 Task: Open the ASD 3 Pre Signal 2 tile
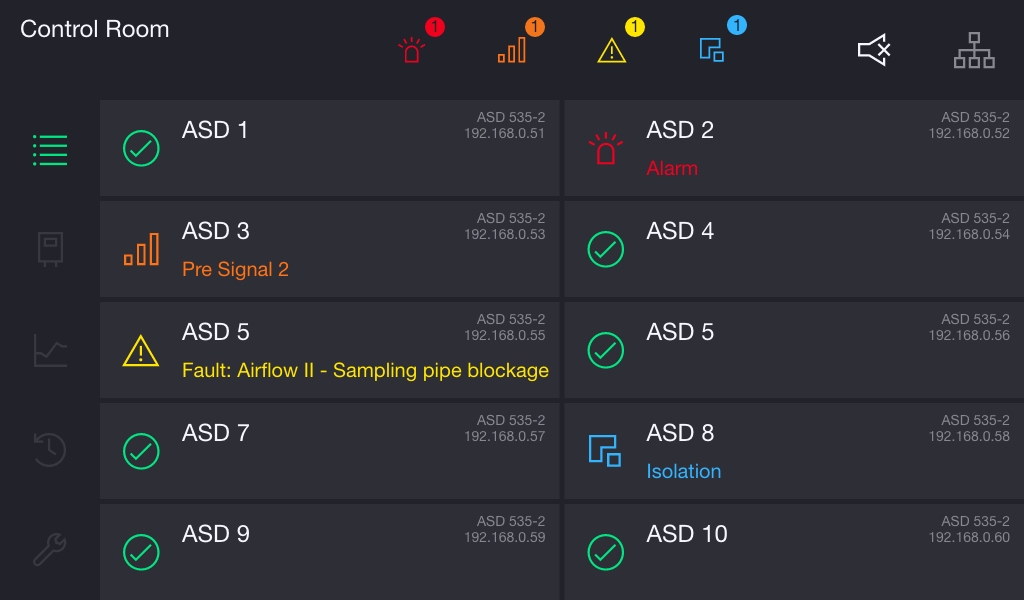coord(329,249)
